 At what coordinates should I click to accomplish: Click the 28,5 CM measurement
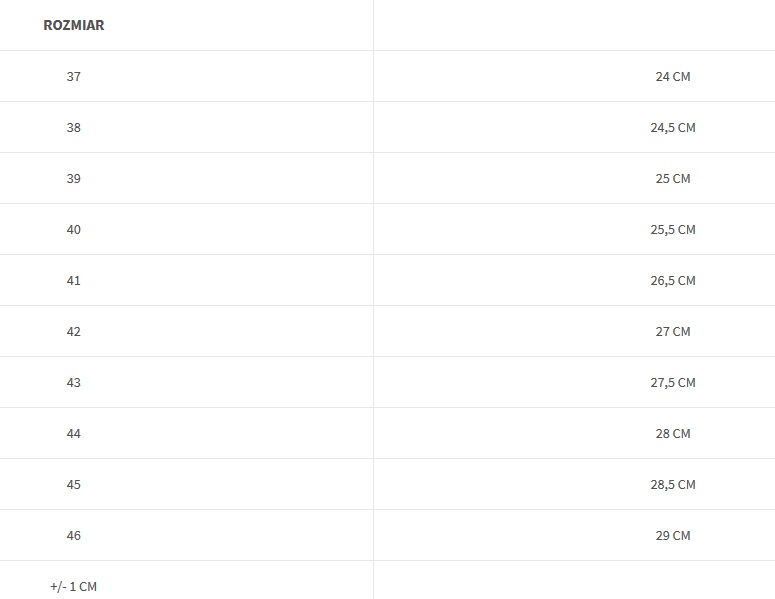[x=672, y=484]
